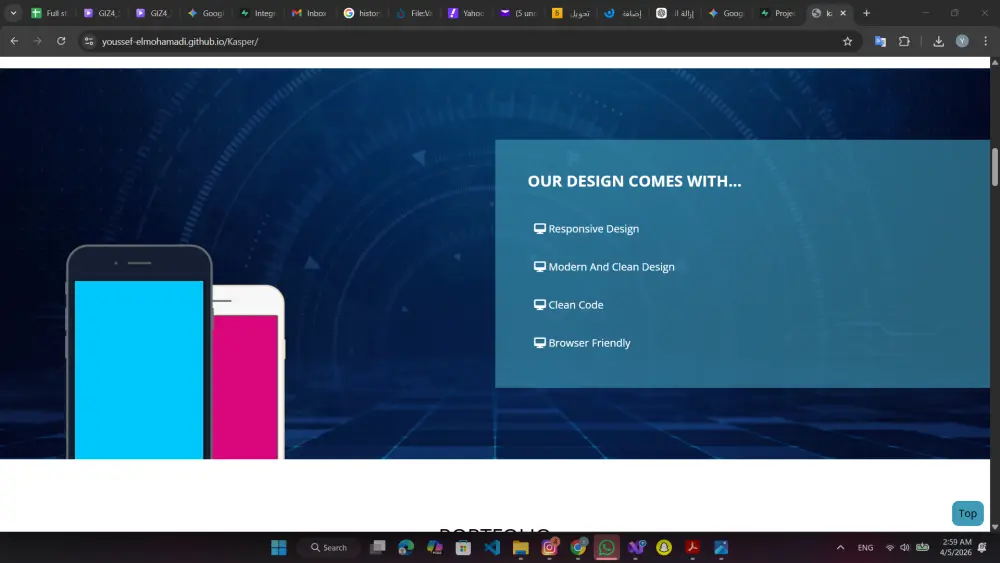Click the scrollbar up arrow
This screenshot has height=563, width=1000.
(994, 62)
